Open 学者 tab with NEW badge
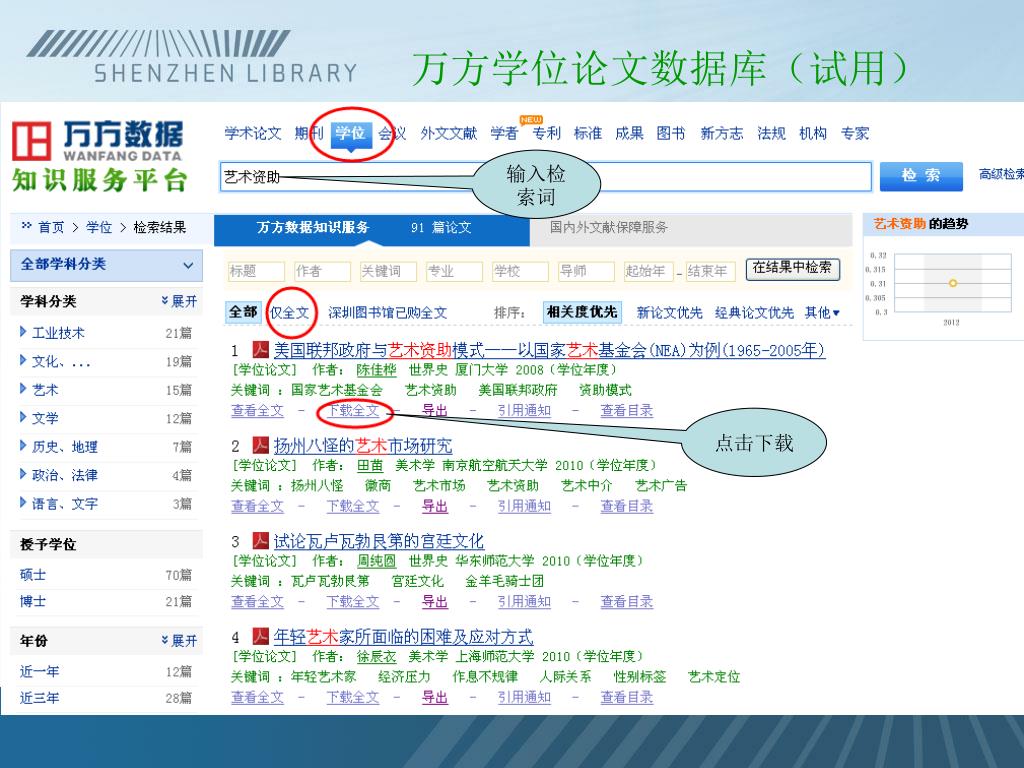Viewport: 1024px width, 768px height. pyautogui.click(x=504, y=133)
